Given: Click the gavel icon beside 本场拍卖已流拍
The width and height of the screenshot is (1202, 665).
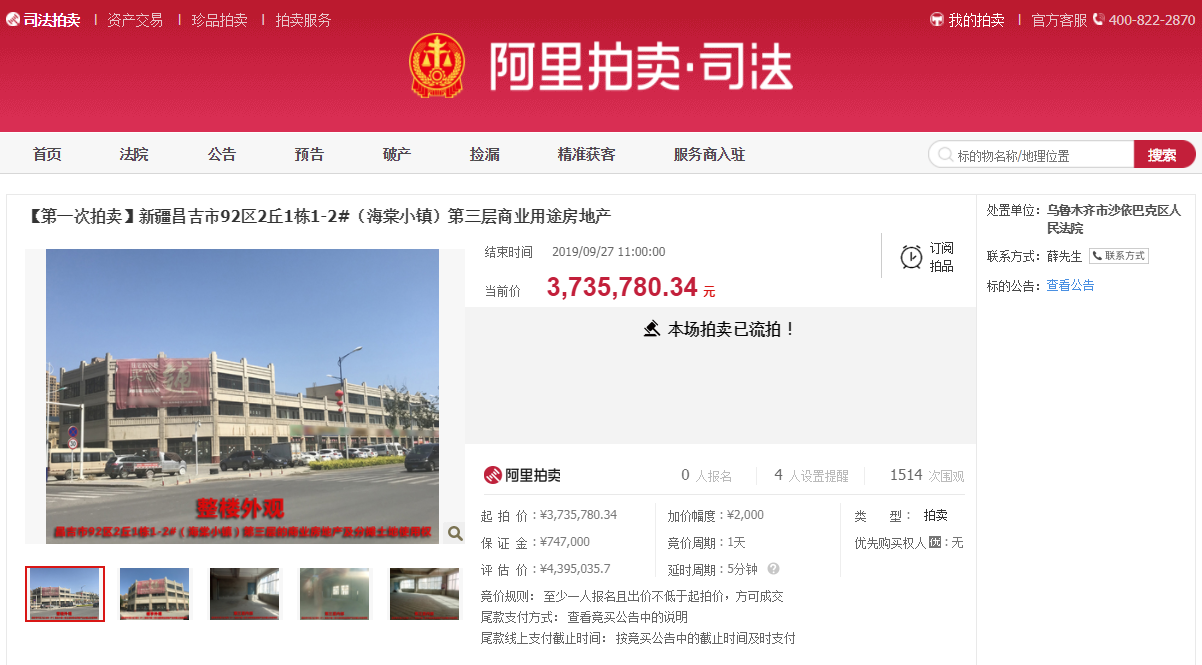Looking at the screenshot, I should click(x=651, y=329).
